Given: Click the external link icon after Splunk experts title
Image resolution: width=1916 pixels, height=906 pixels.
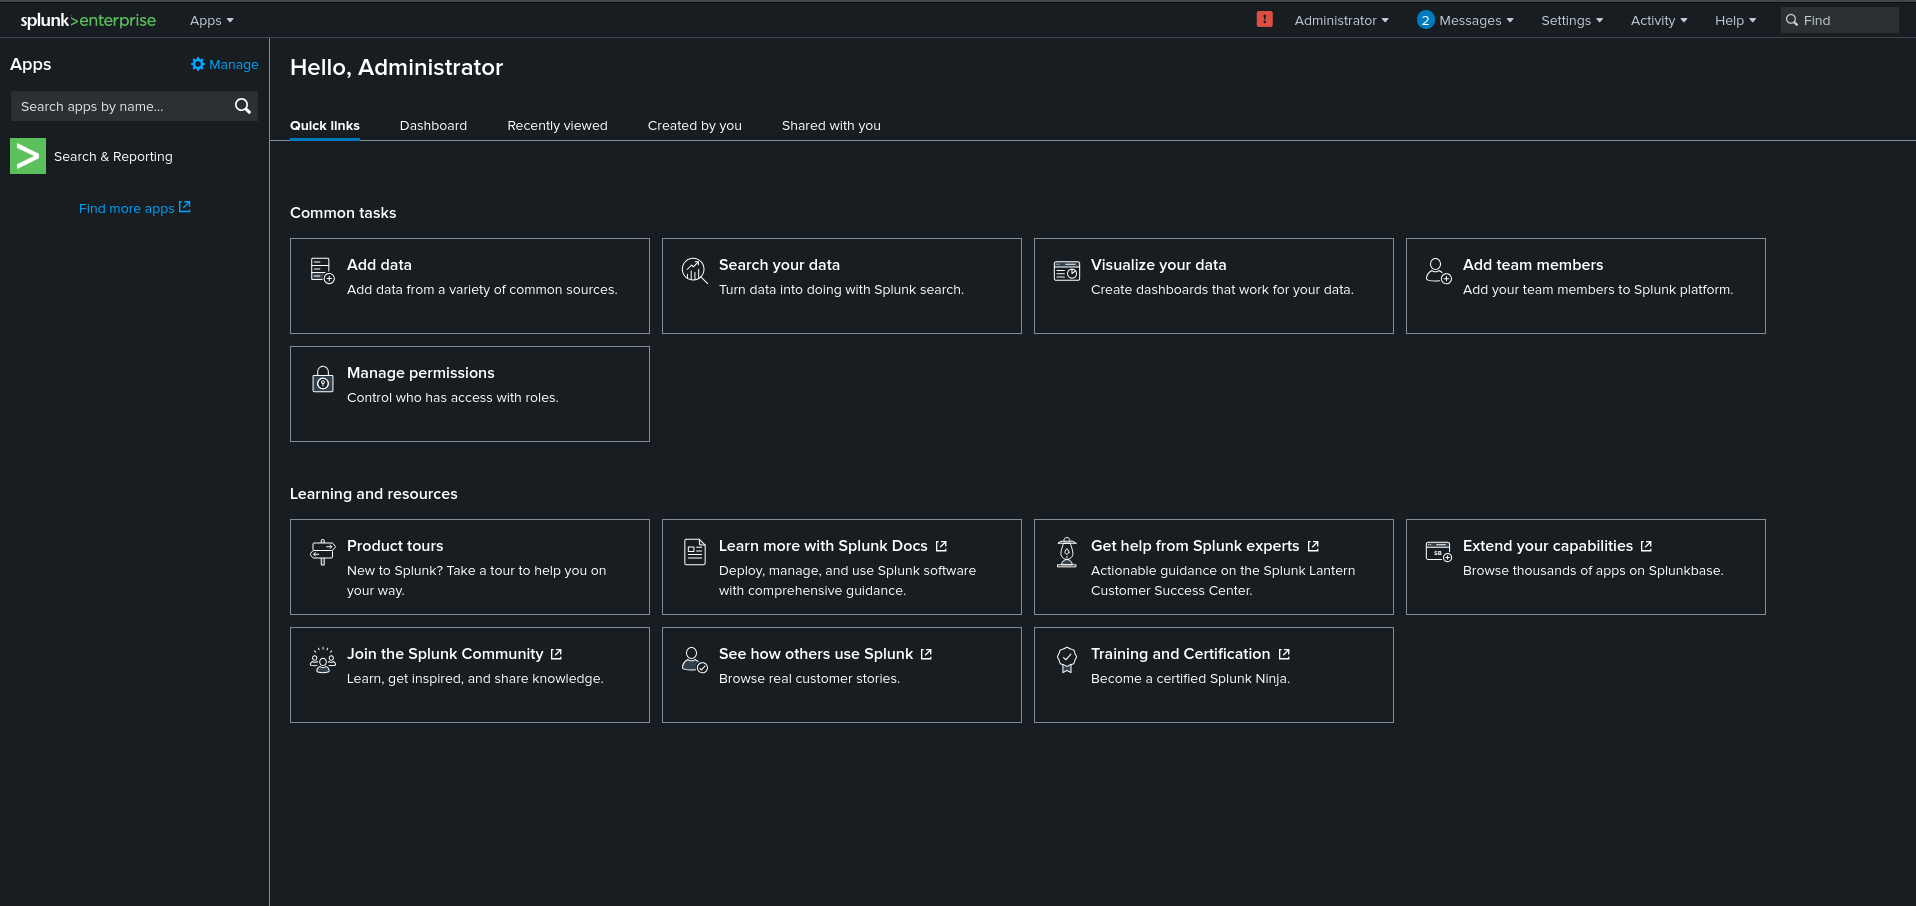Looking at the screenshot, I should 1313,546.
